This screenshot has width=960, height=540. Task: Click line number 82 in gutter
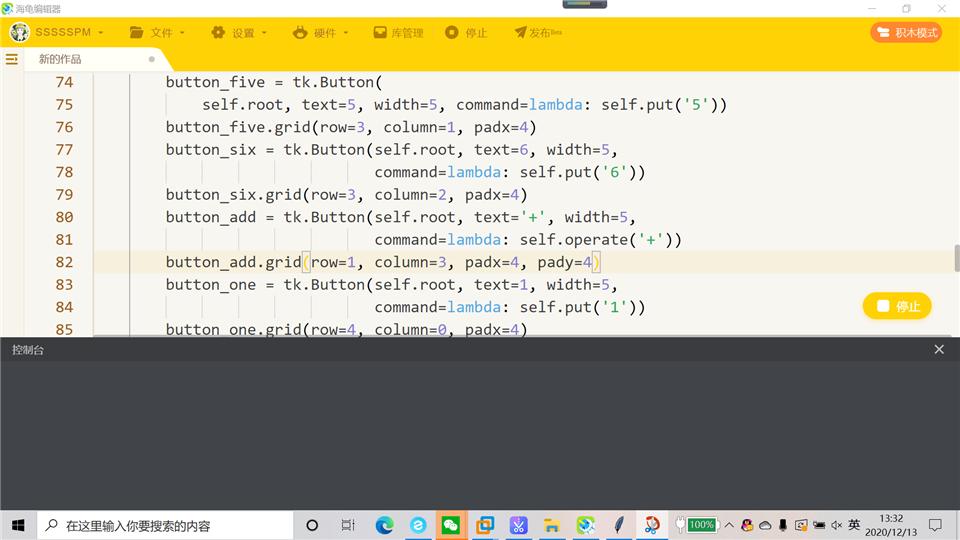coord(64,262)
